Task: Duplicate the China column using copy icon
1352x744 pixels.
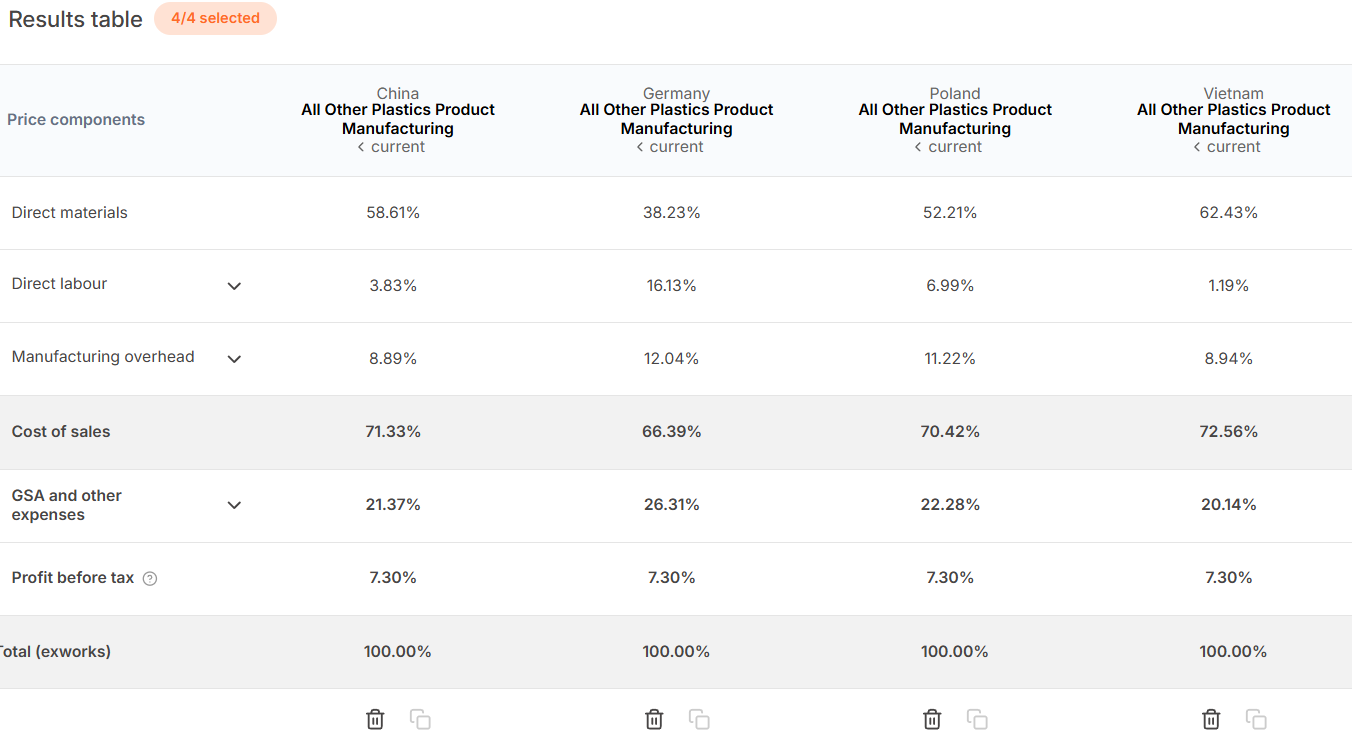Action: [x=421, y=719]
